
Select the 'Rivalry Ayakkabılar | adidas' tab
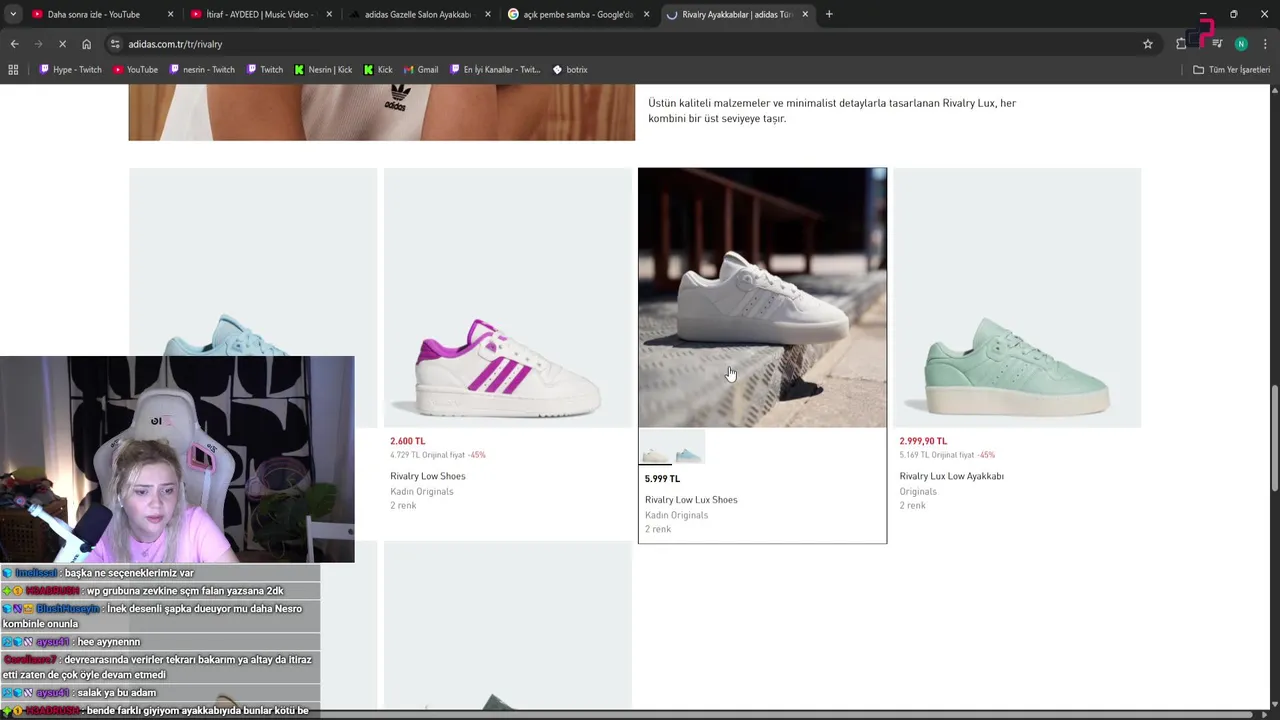[736, 14]
